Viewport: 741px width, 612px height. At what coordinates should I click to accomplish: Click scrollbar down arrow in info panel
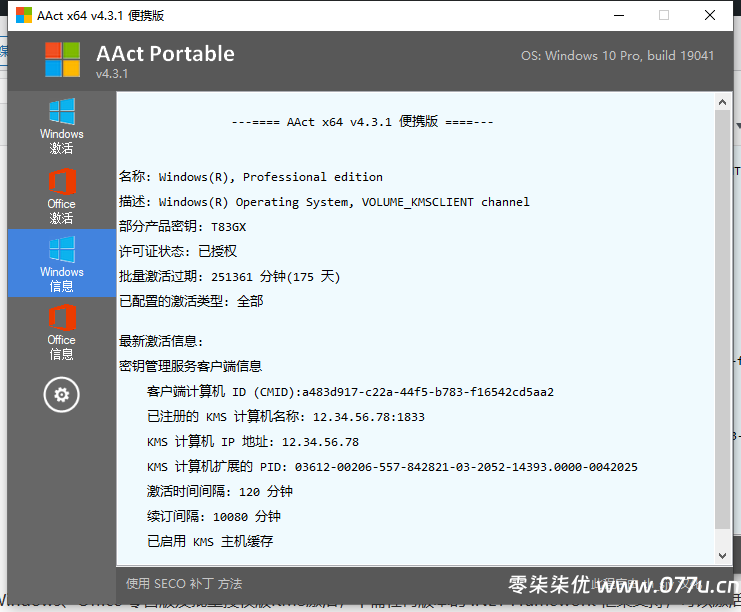pos(722,556)
